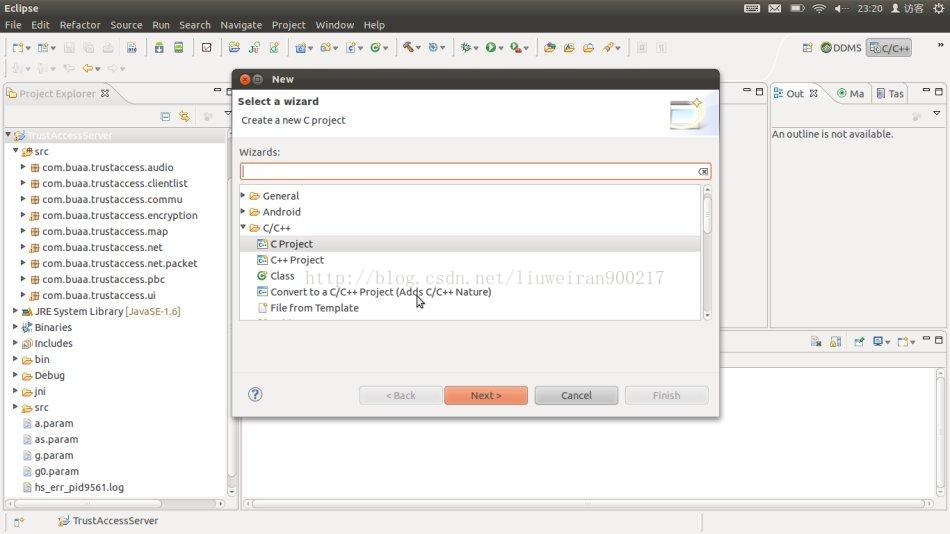950x534 pixels.
Task: Click the New C/C++ class icon
Action: pos(376,47)
